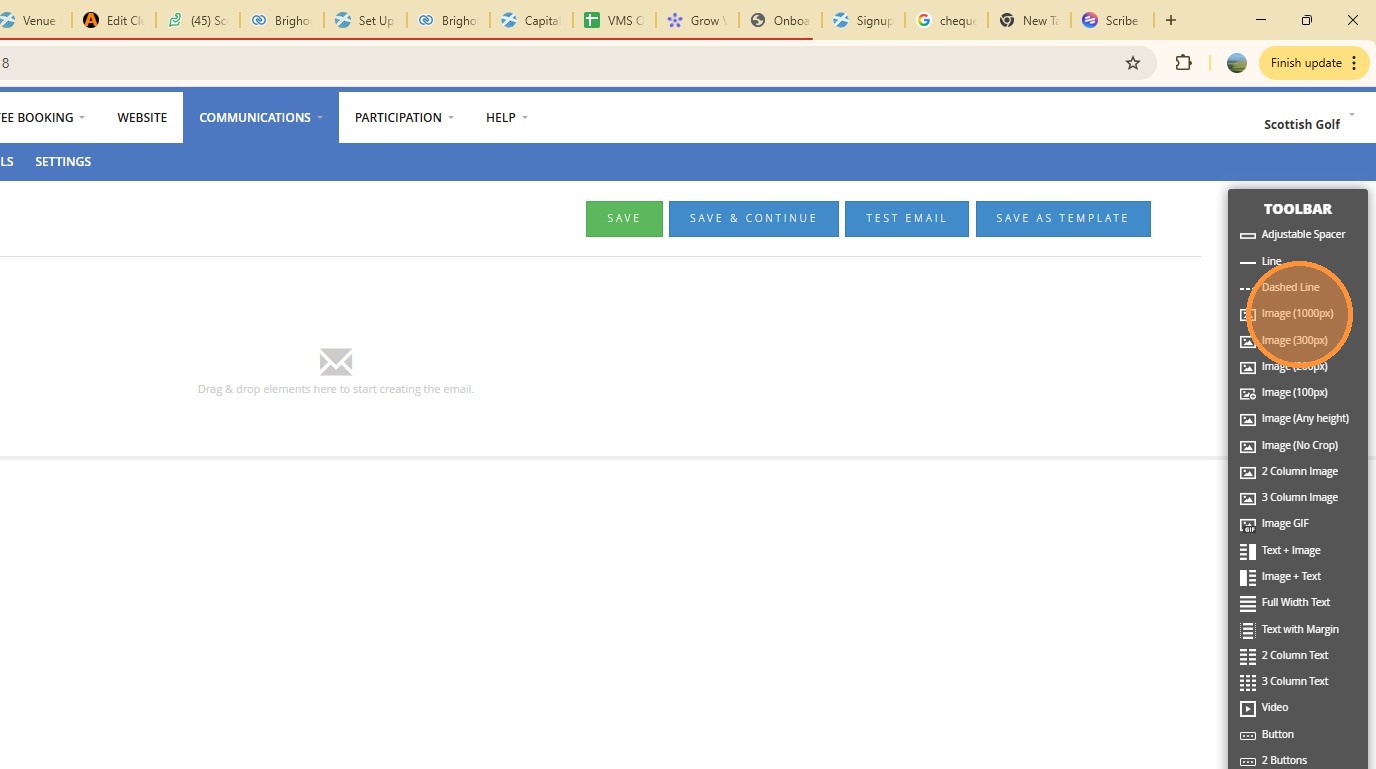The height and width of the screenshot is (769, 1376).
Task: Choose the 3 Column Image element
Action: [1289, 497]
